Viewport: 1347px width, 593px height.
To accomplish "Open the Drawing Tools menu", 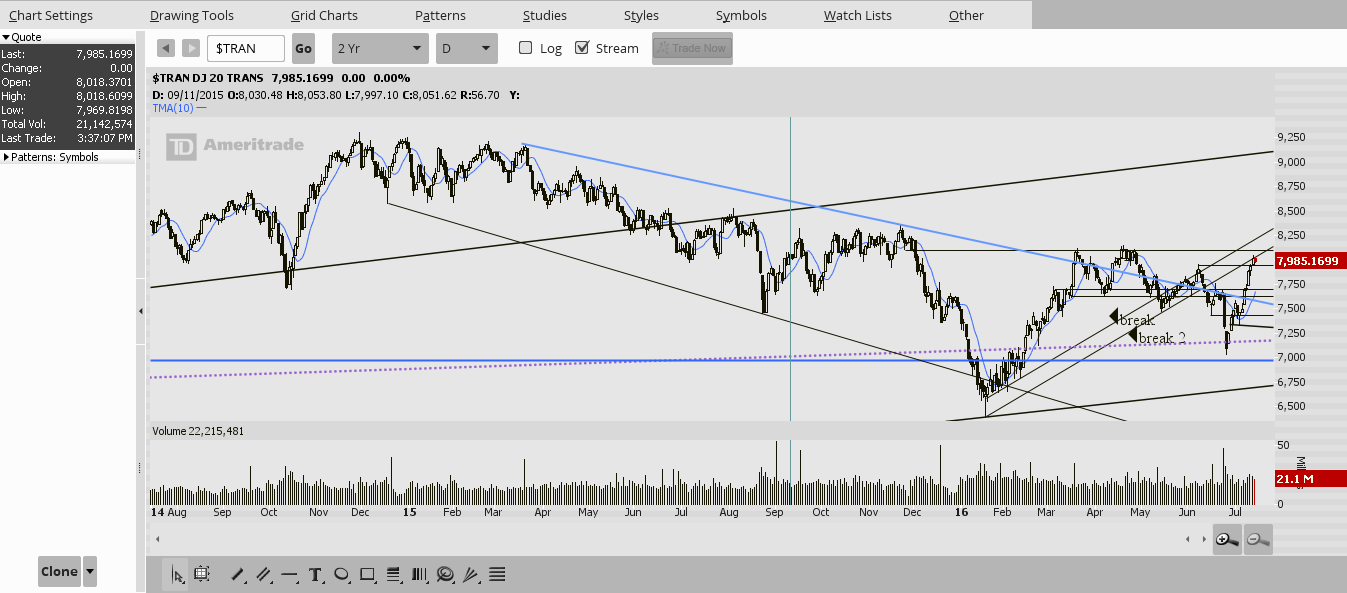I will (192, 15).
